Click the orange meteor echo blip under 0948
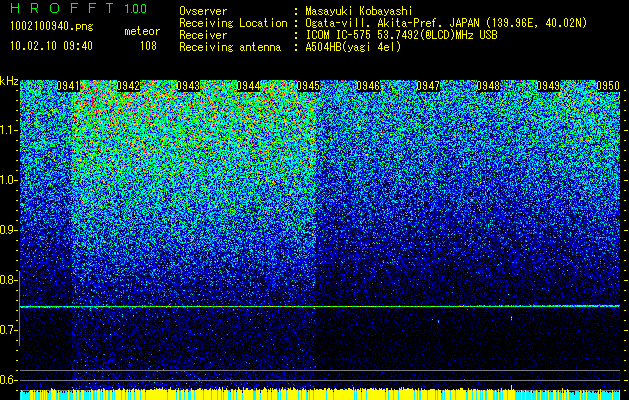629x400 pixels. [x=511, y=318]
